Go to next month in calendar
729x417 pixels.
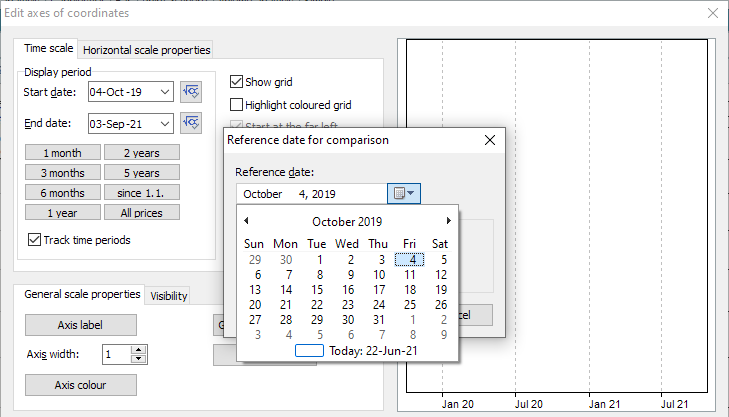pos(449,221)
